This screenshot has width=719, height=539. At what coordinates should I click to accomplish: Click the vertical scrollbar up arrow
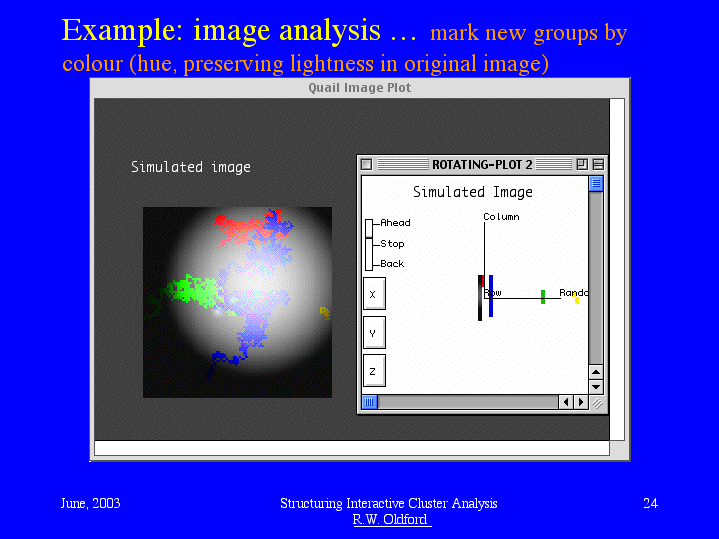[x=596, y=372]
